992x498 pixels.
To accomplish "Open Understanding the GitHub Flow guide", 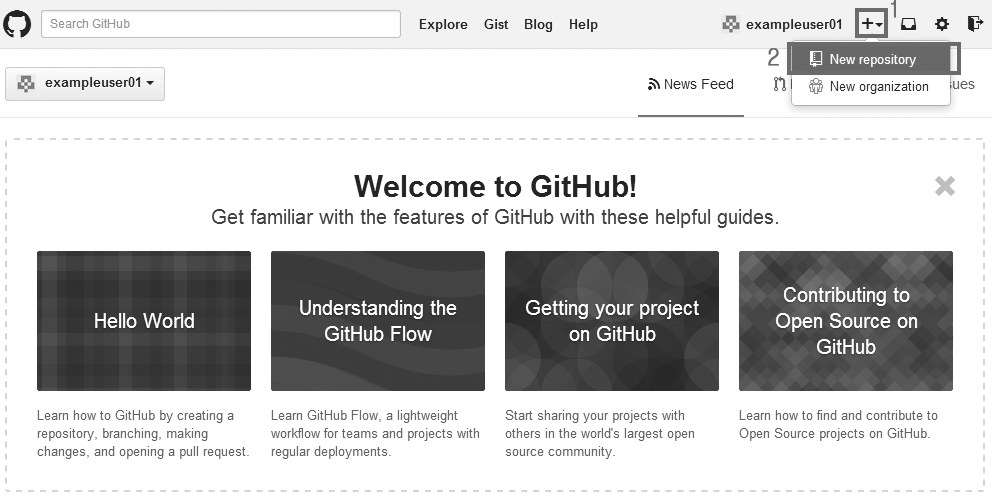I will pos(378,321).
